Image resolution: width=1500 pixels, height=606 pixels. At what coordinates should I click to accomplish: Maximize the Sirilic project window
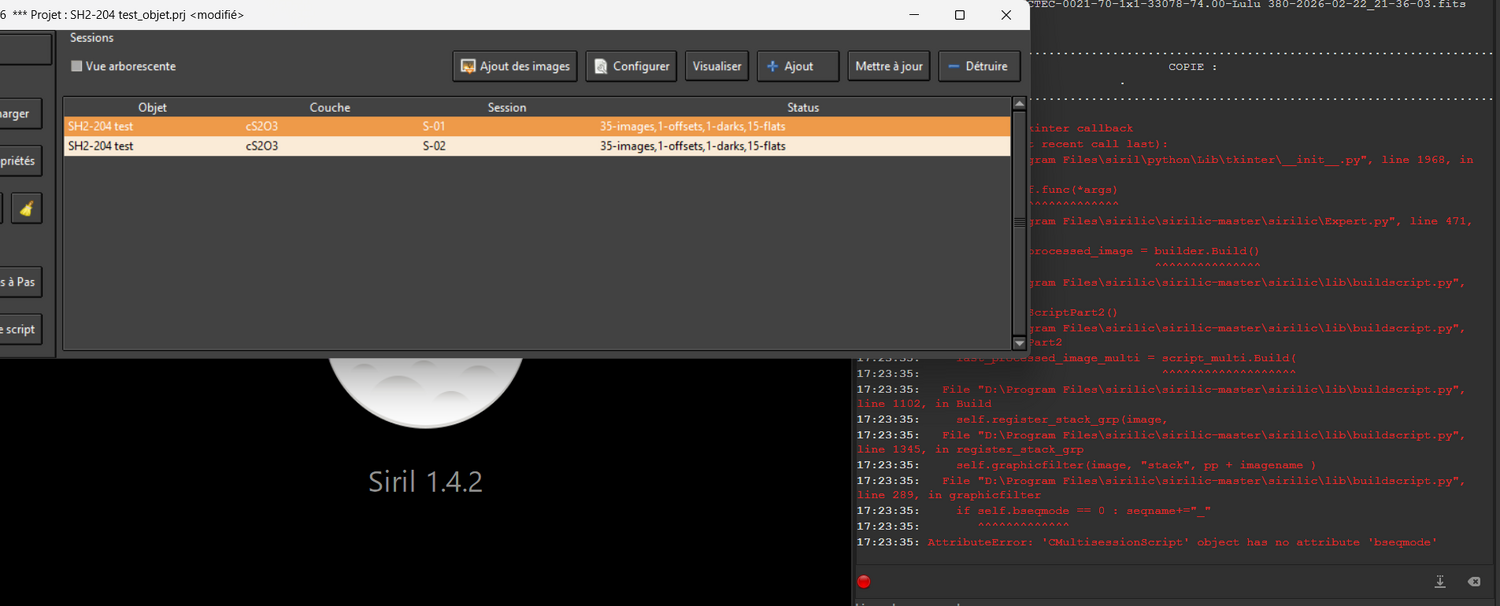click(960, 15)
